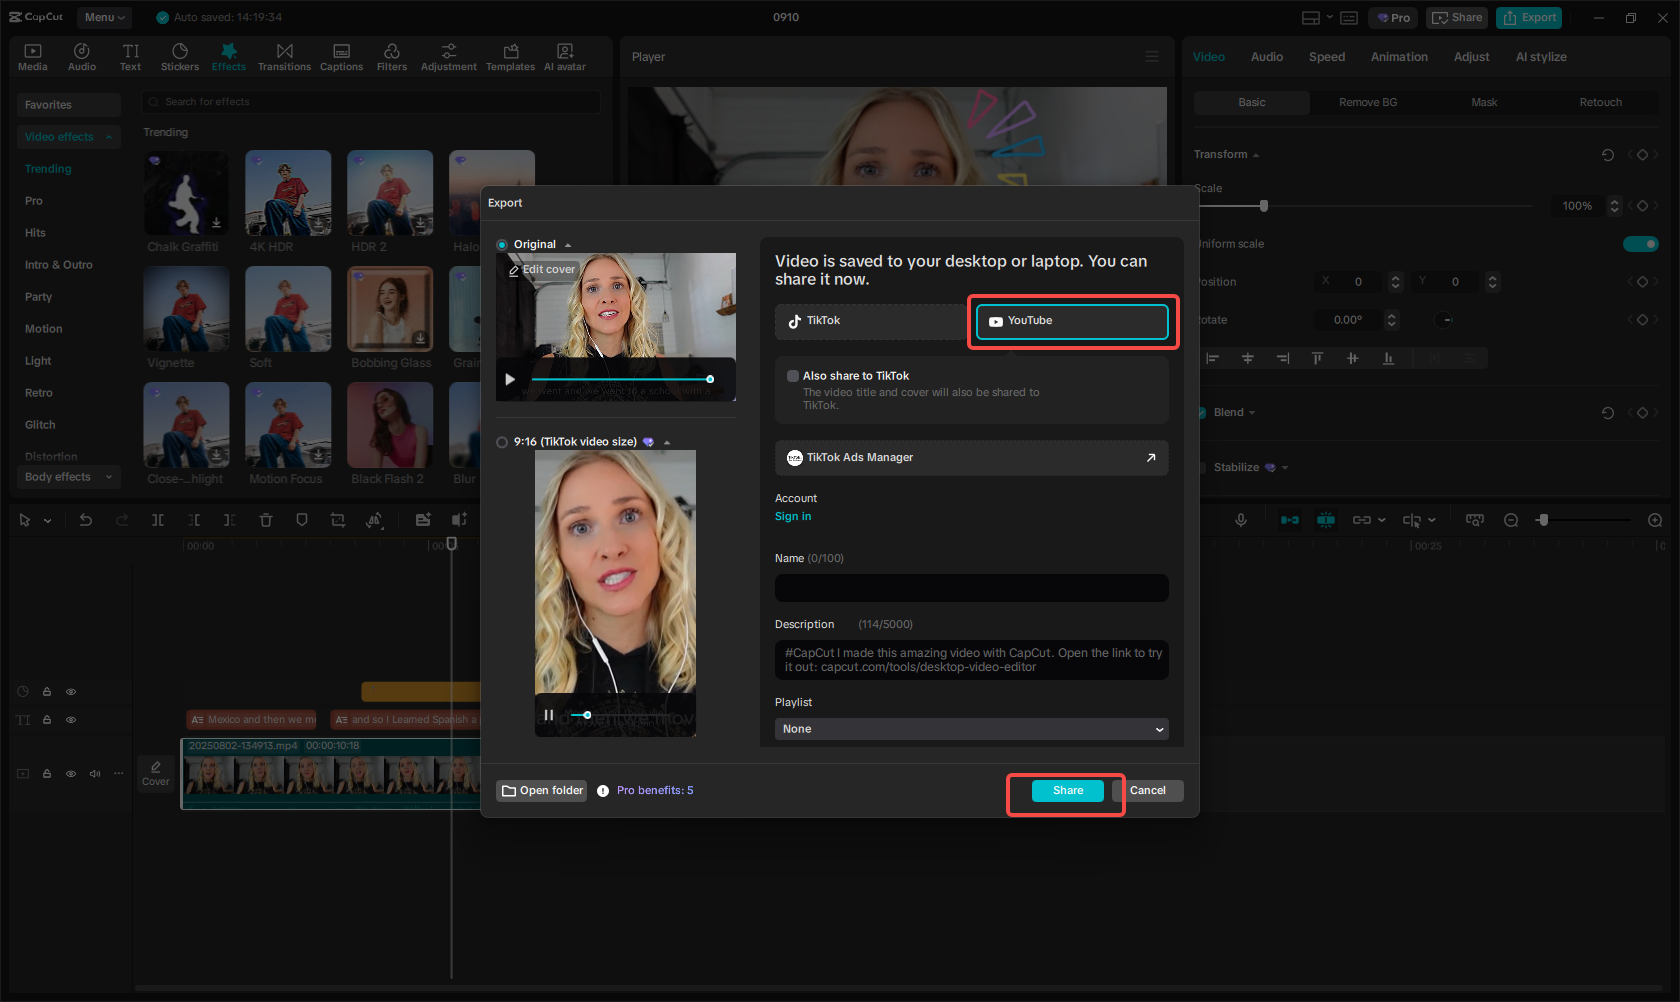
Task: Sign in to the YouTube account
Action: click(792, 516)
